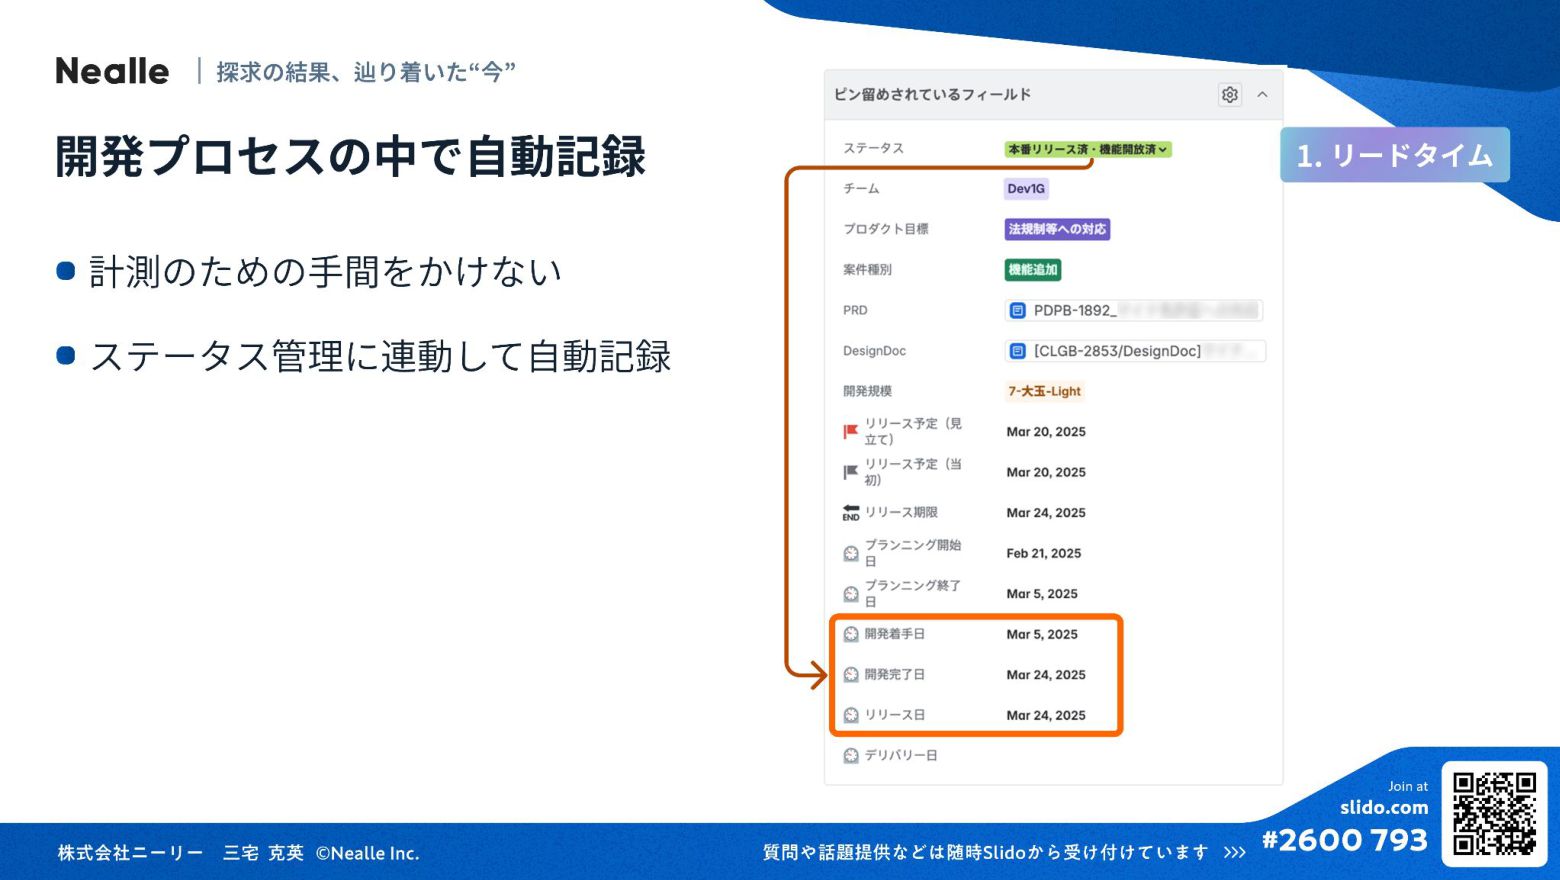Click the clock icon for プランニング開始日

(850, 553)
